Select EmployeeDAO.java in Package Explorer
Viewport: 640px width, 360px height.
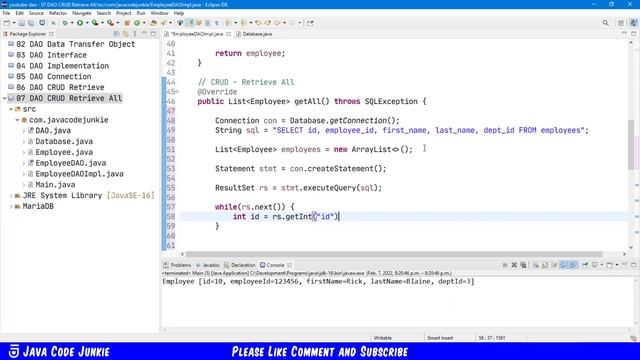pos(70,163)
